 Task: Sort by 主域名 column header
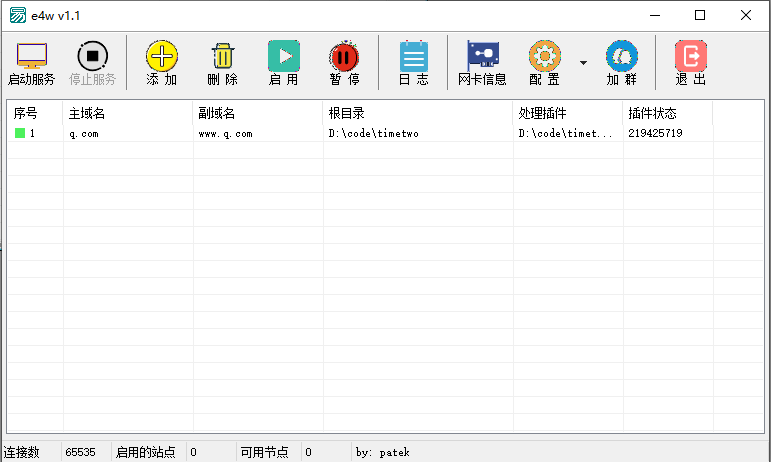pyautogui.click(x=128, y=113)
